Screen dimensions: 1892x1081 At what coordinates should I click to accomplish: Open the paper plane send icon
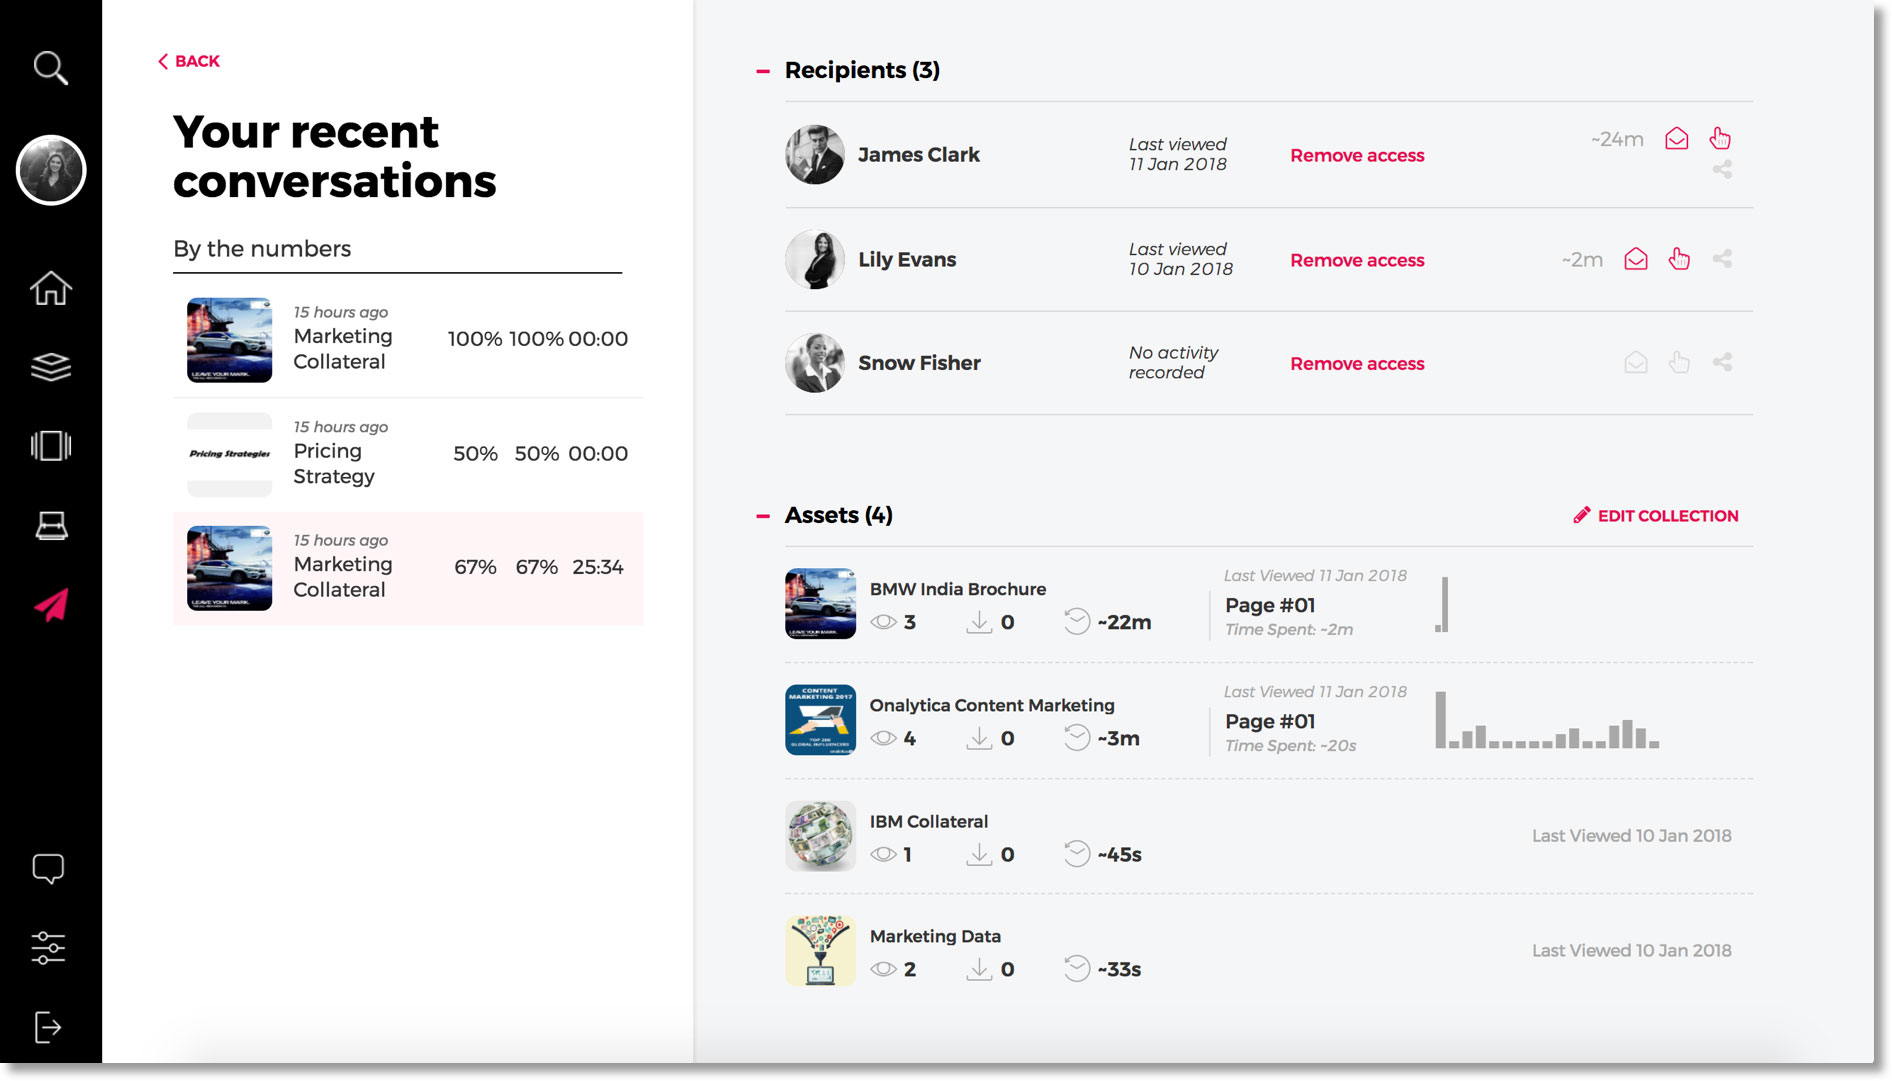(x=51, y=604)
